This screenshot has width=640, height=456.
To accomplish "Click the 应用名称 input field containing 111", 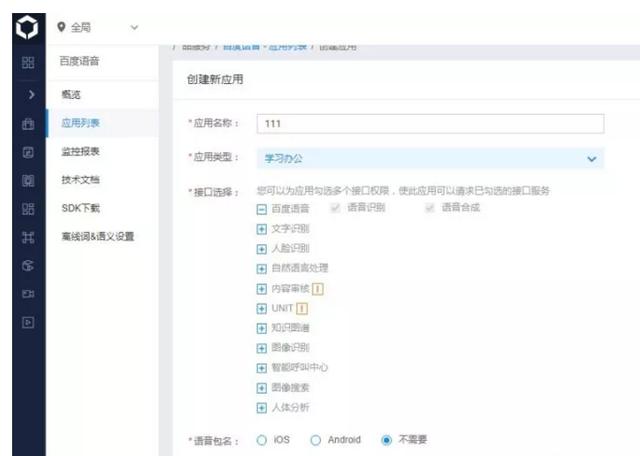I will click(x=430, y=124).
